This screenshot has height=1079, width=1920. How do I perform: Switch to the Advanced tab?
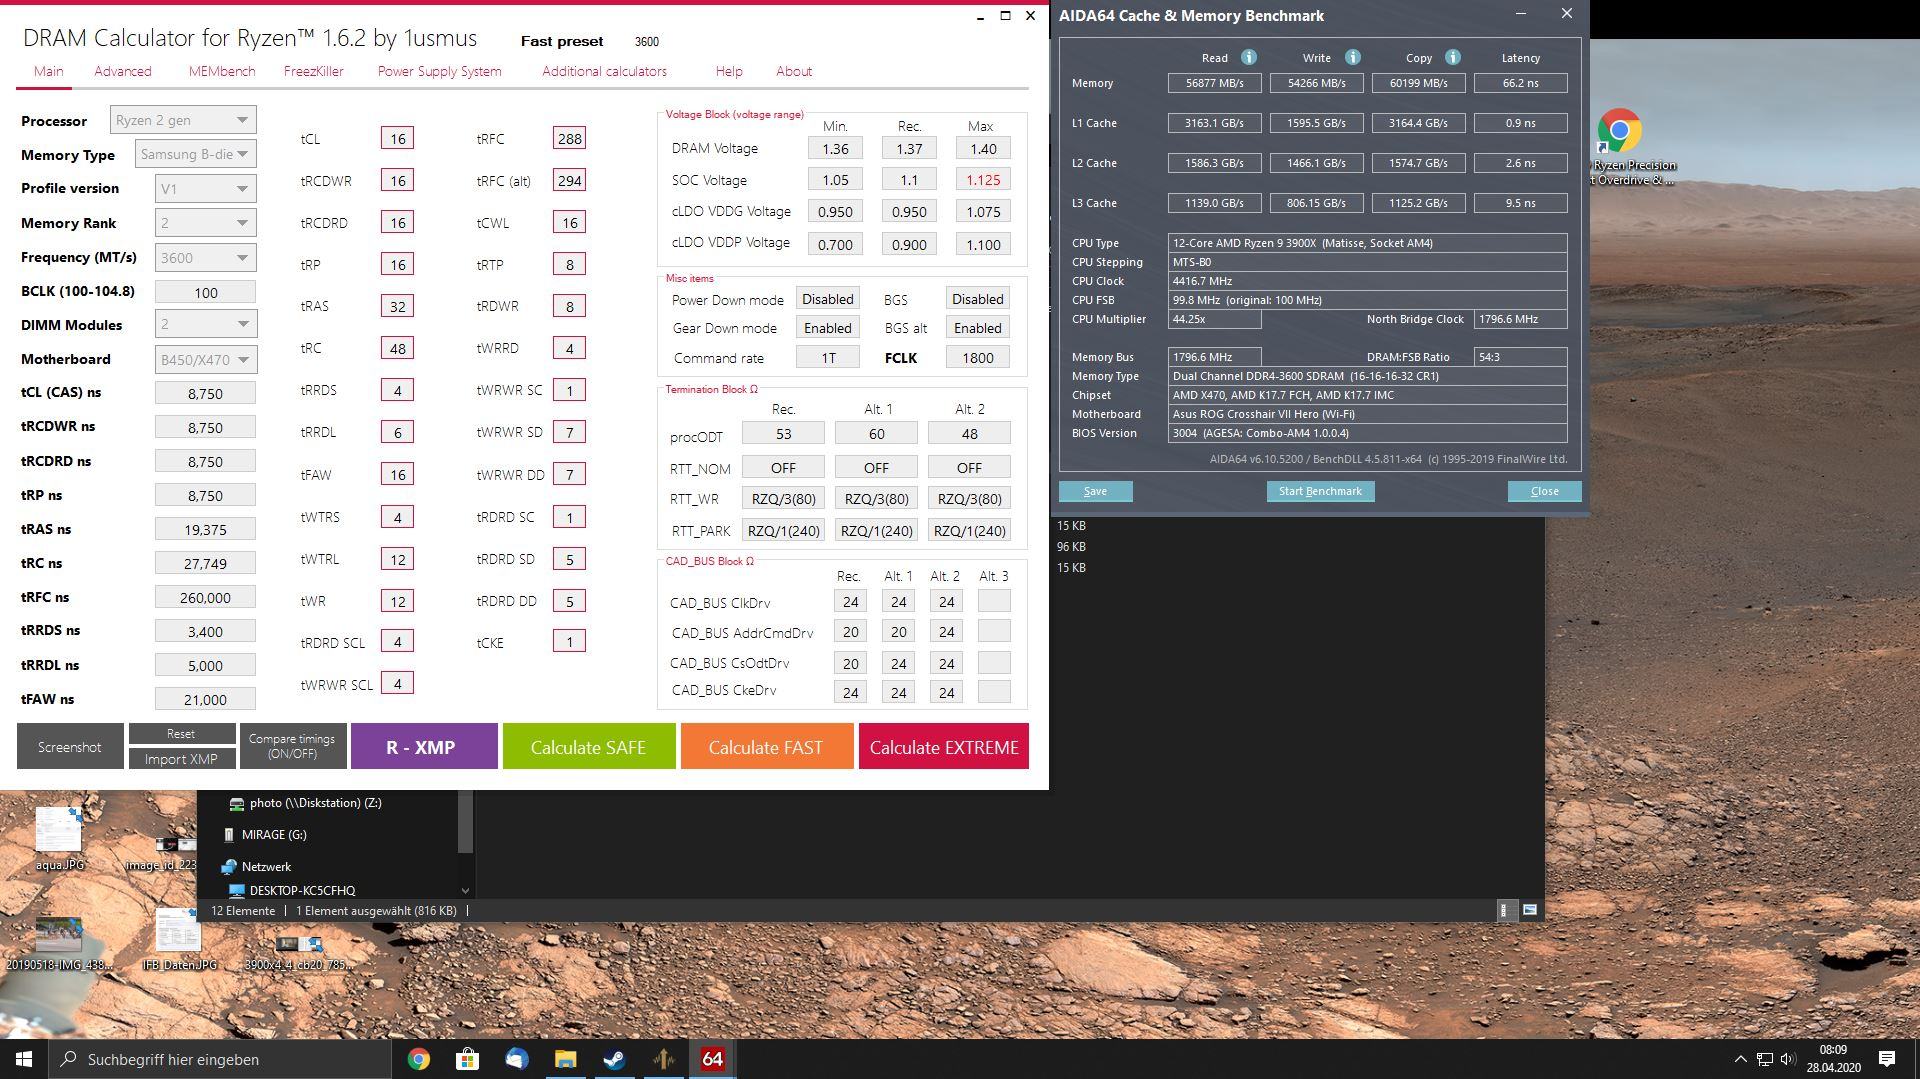(123, 71)
